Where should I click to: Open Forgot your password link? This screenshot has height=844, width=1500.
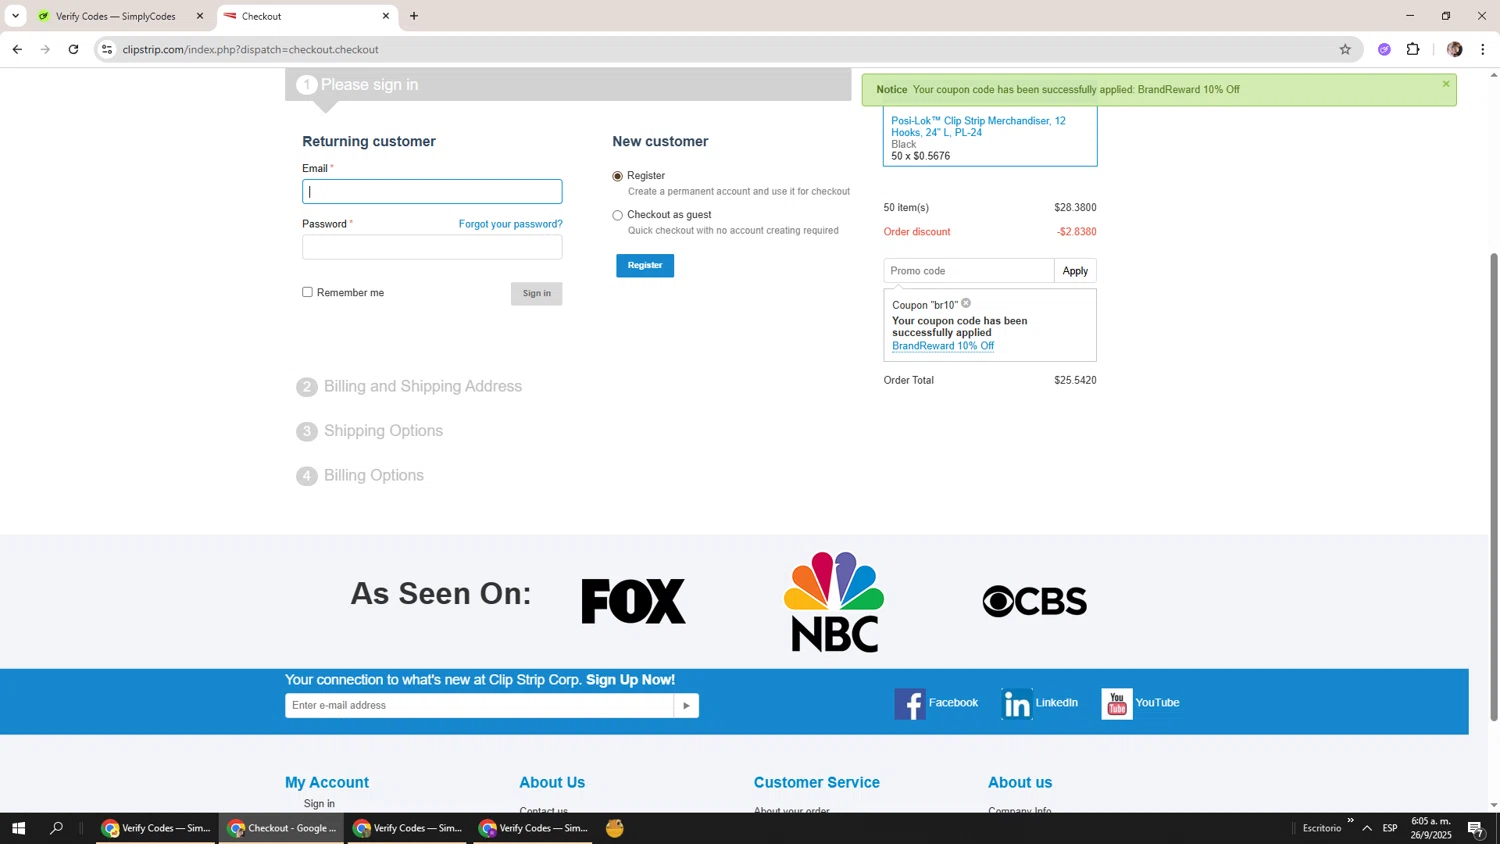pyautogui.click(x=511, y=224)
